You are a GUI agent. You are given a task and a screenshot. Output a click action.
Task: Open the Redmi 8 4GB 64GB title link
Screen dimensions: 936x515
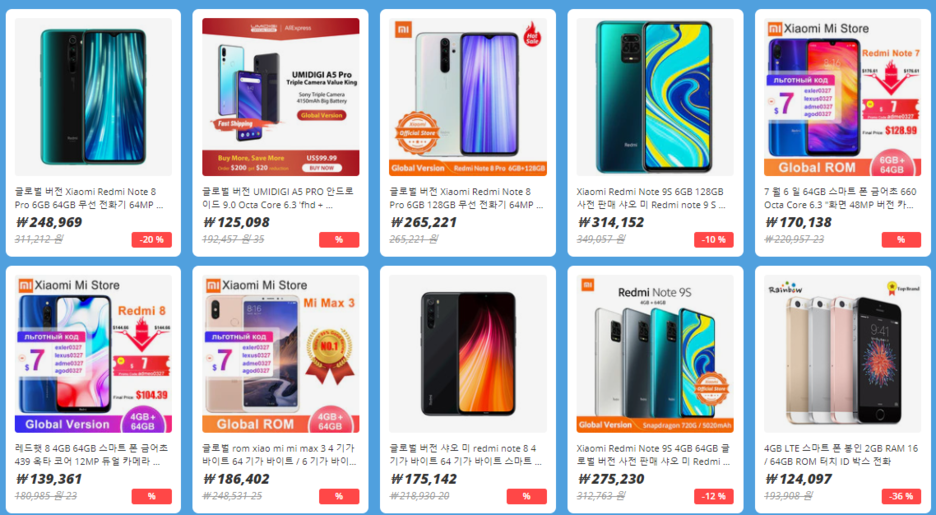pyautogui.click(x=91, y=455)
